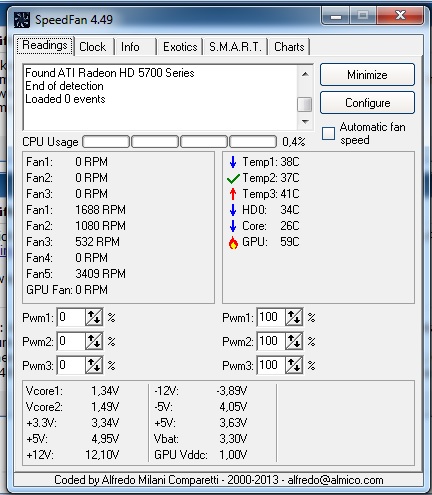Screen dimensions: 432x495
Task: Click the second CPU Usage bar
Action: point(155,142)
